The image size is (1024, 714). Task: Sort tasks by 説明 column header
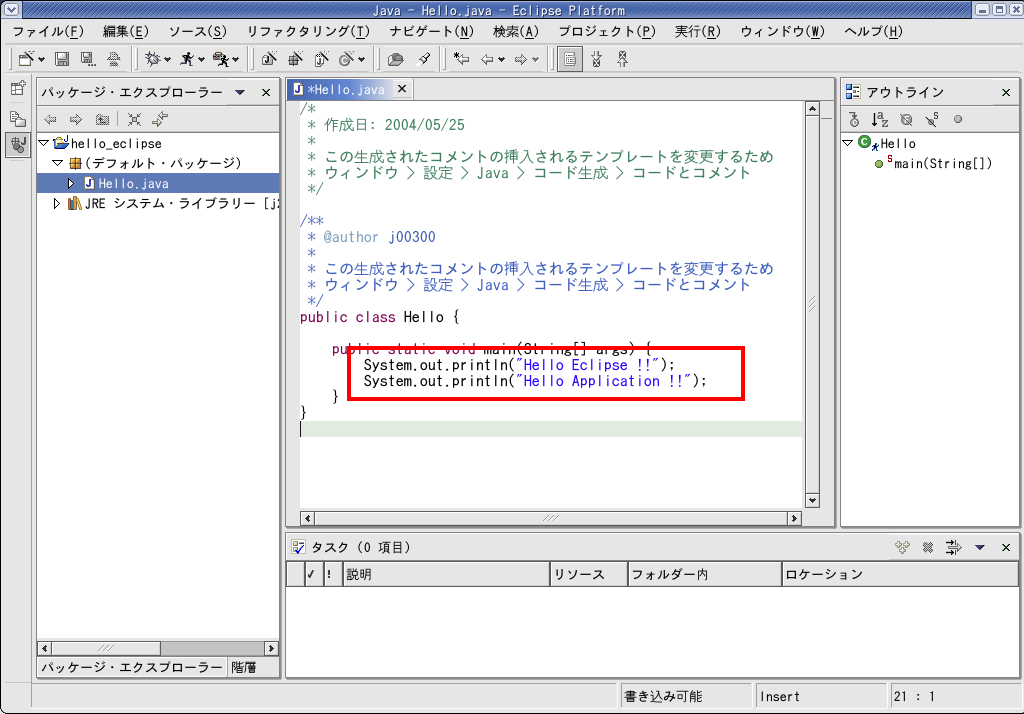(x=446, y=574)
